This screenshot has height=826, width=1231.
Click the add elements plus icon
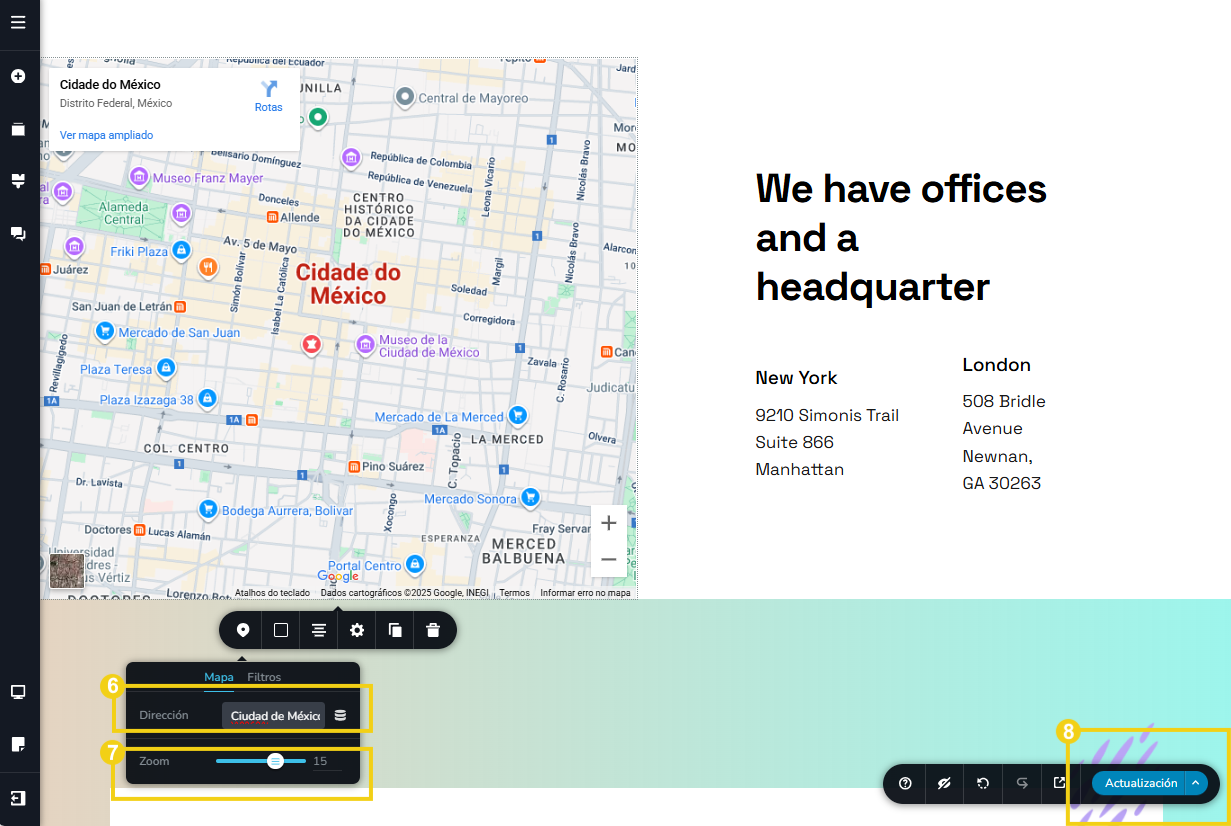[x=18, y=76]
